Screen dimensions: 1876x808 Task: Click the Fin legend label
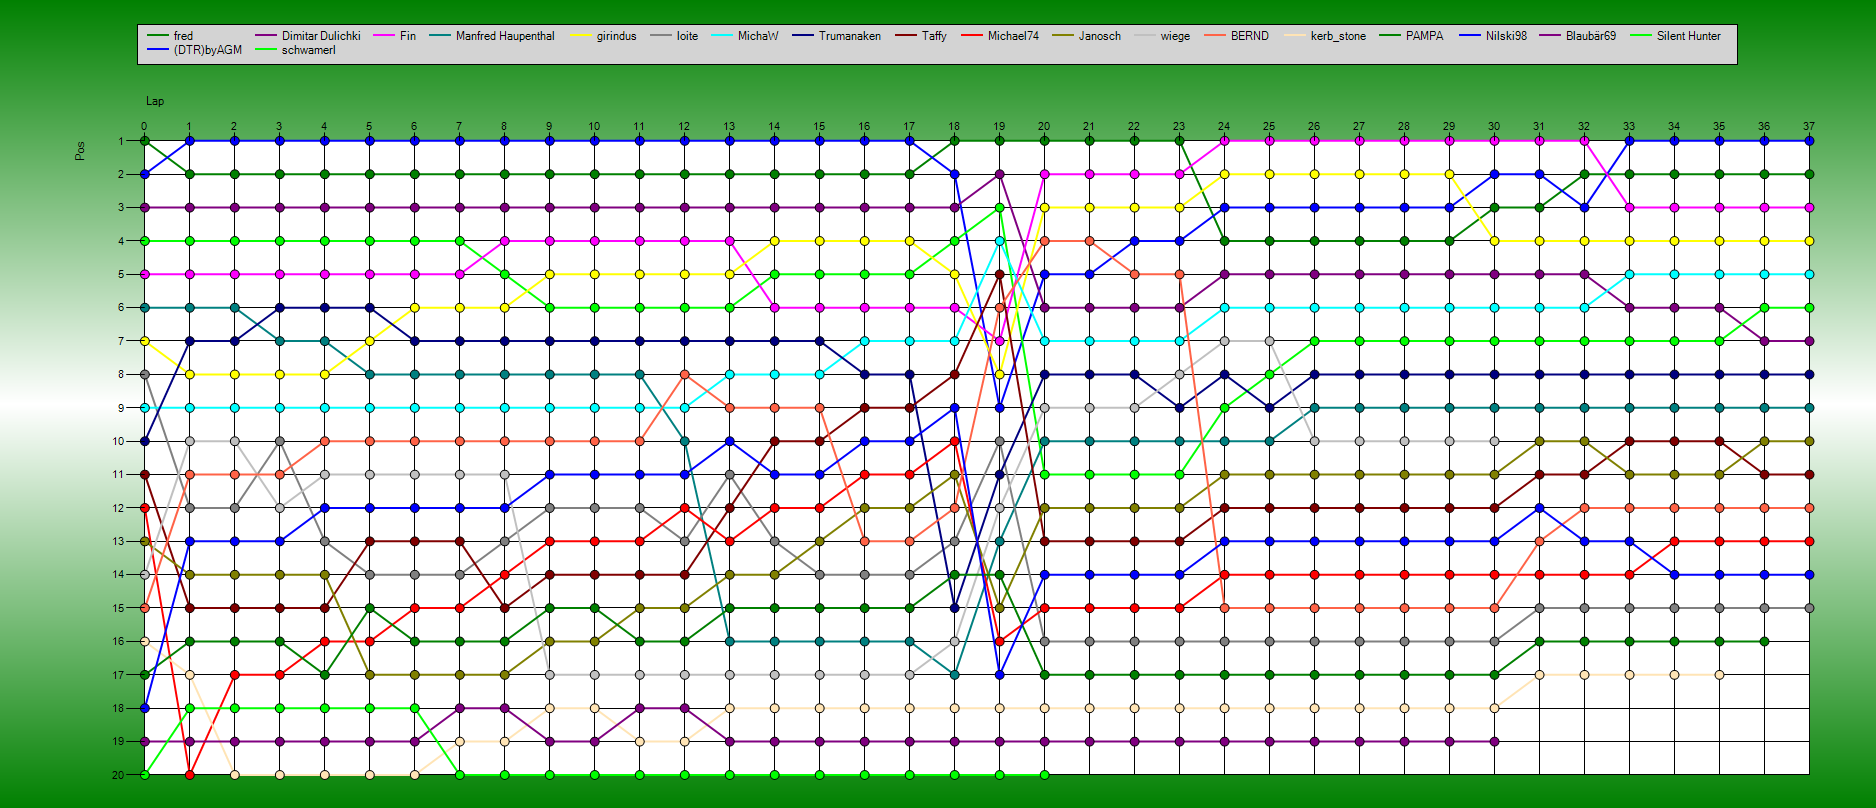click(408, 36)
